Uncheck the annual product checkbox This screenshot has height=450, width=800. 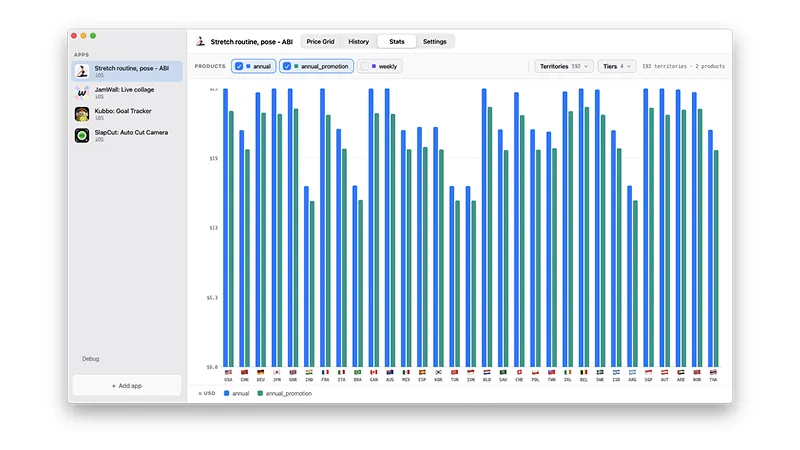click(239, 66)
